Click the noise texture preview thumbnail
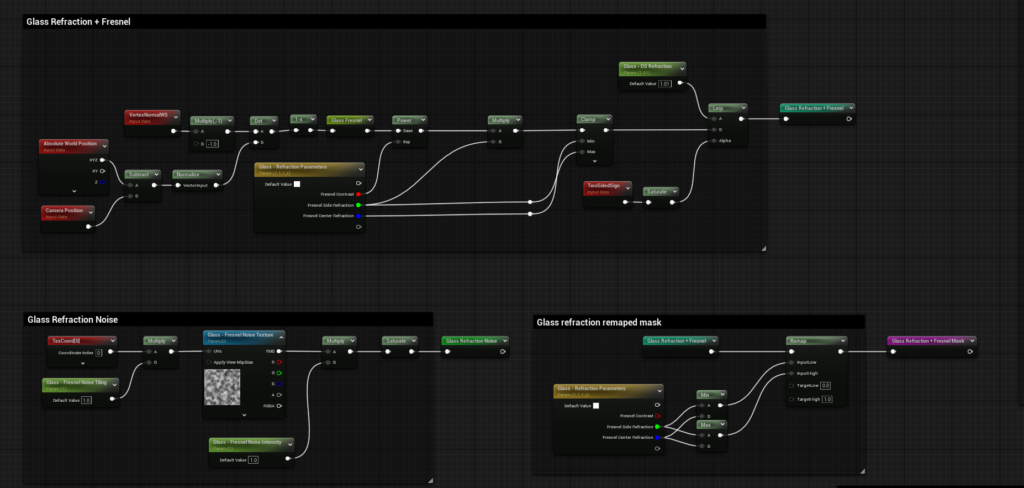 coord(222,385)
